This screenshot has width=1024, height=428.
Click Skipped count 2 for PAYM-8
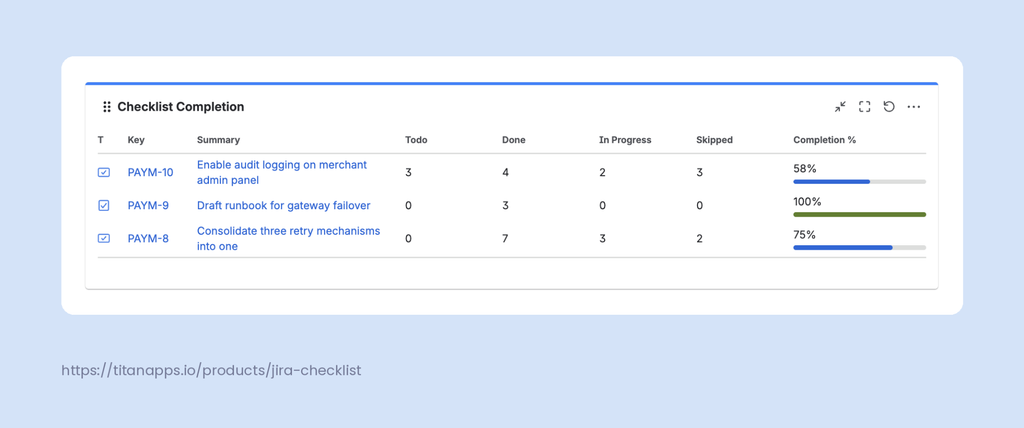click(x=699, y=239)
